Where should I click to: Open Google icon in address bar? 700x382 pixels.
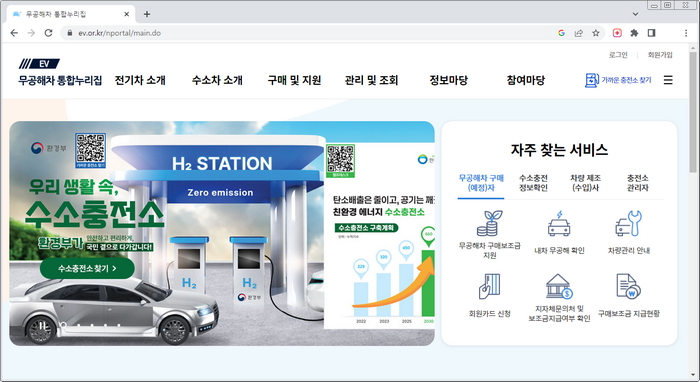561,33
